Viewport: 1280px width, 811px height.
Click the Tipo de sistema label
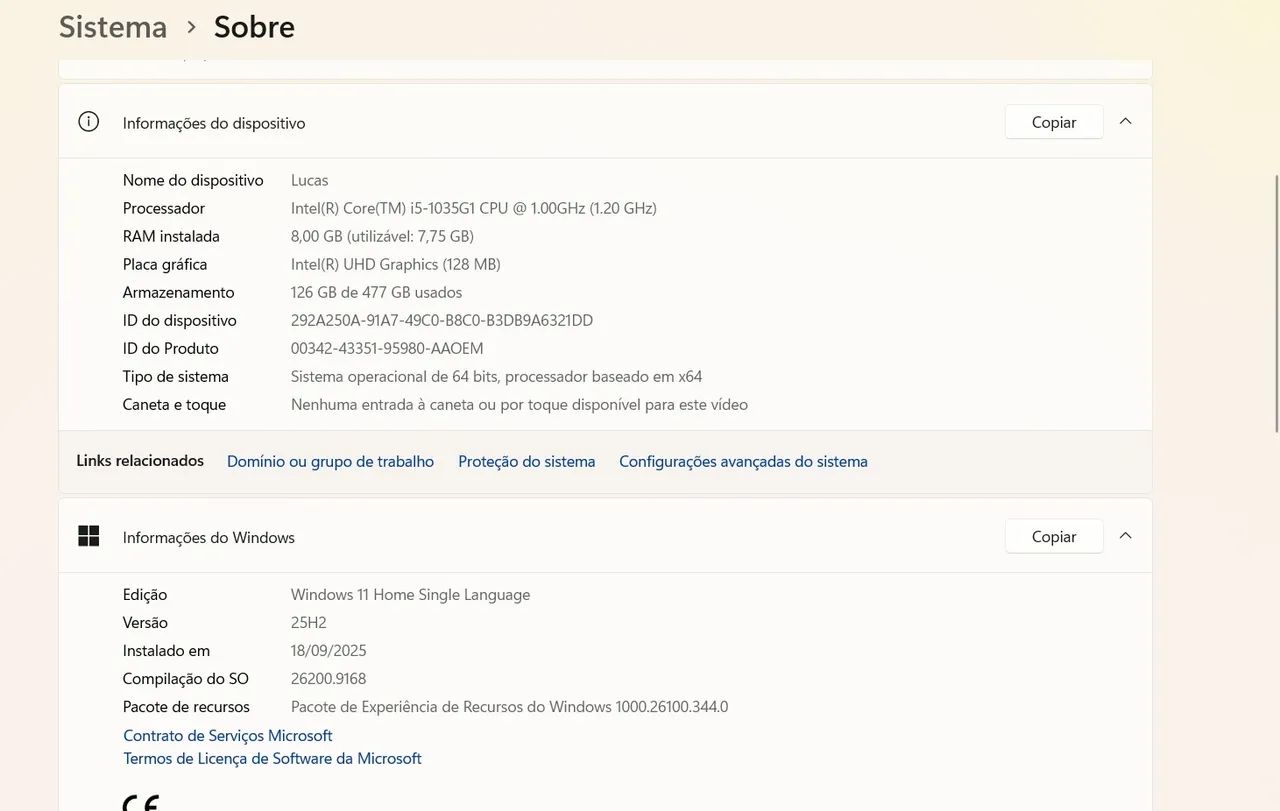[176, 376]
